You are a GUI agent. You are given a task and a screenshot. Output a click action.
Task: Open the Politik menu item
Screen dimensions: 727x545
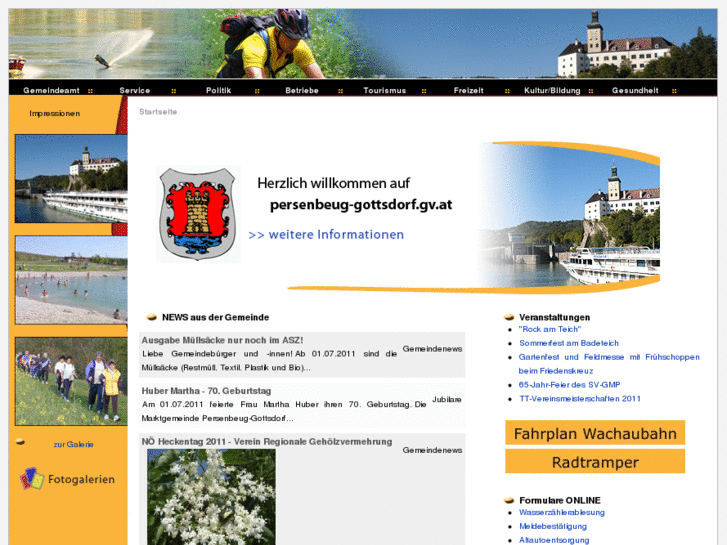coord(218,90)
